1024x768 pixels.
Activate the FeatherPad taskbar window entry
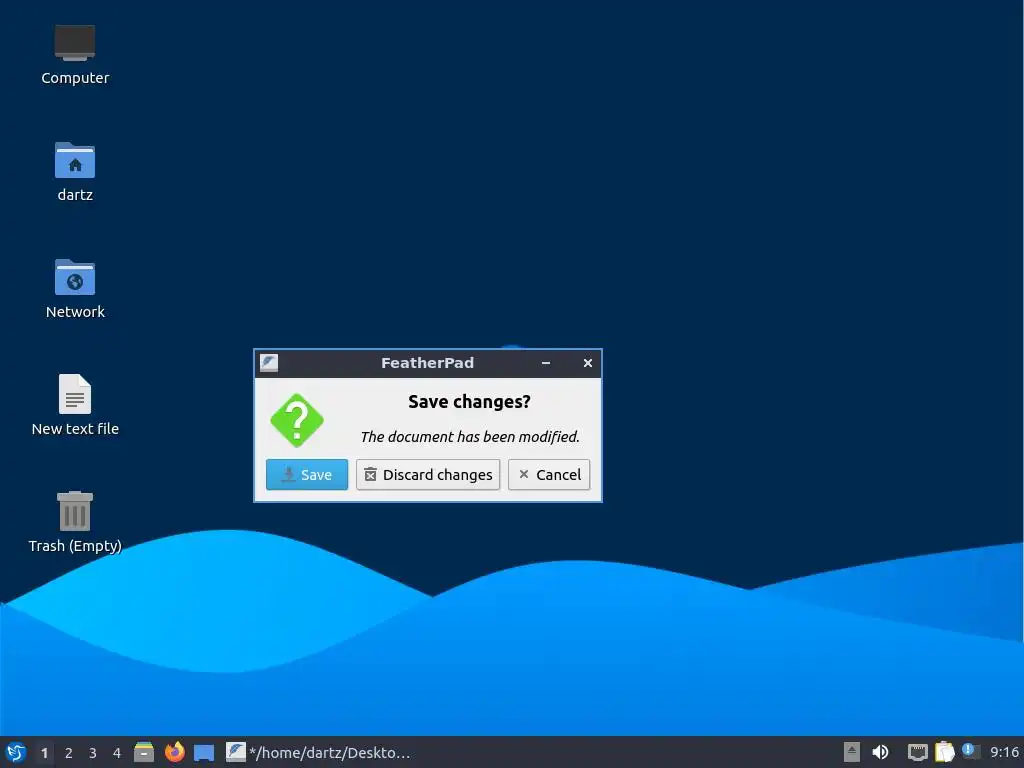pos(319,752)
